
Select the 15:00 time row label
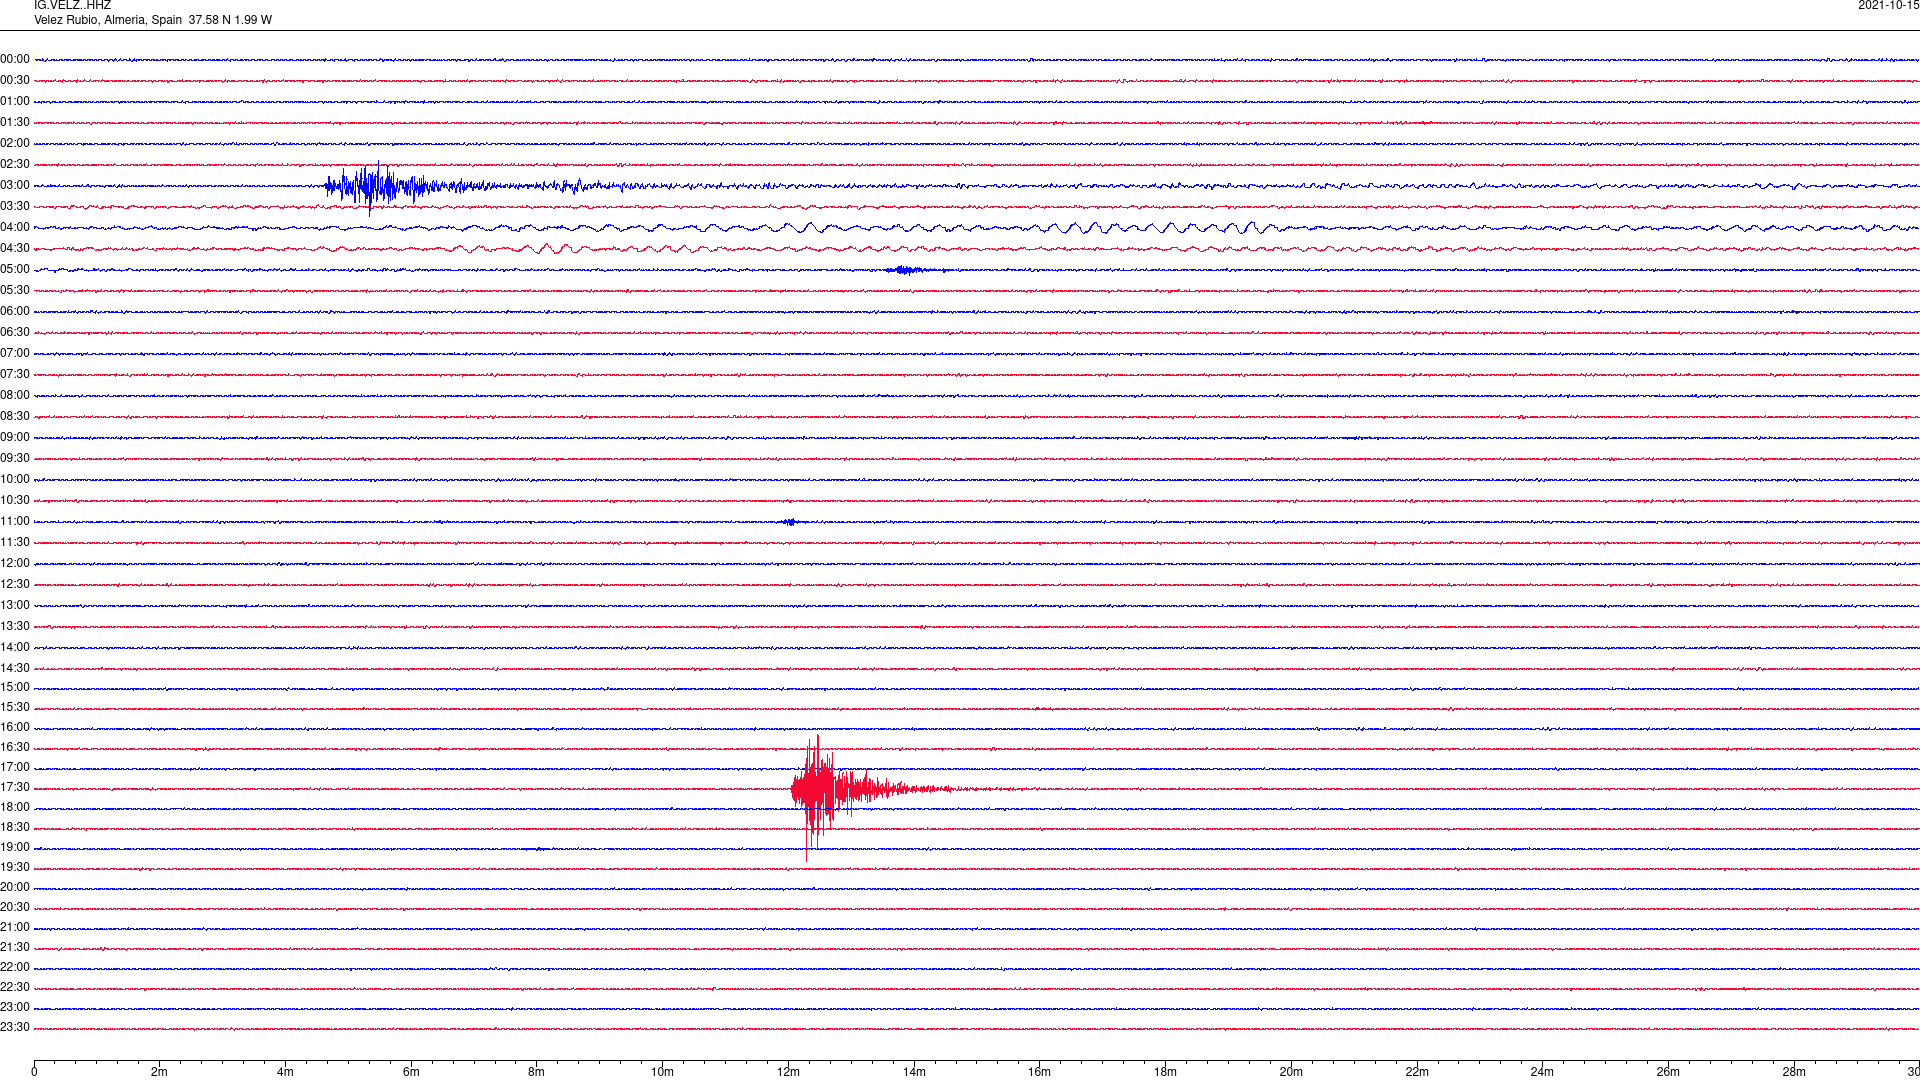pos(15,687)
